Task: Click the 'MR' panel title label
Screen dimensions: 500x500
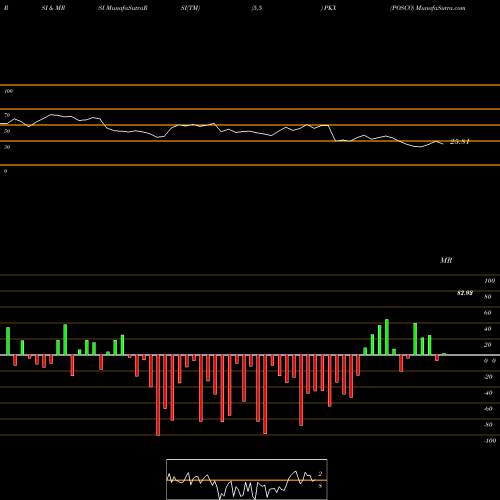Action: coord(446,260)
